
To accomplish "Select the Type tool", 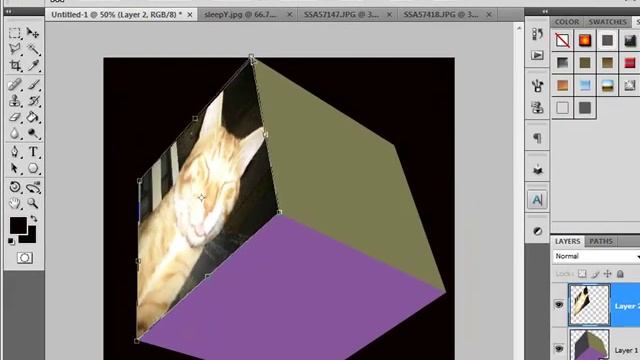I will tap(33, 152).
